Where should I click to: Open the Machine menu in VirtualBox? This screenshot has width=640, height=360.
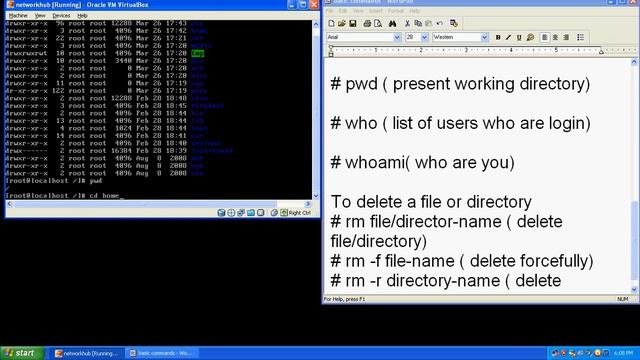tap(18, 16)
